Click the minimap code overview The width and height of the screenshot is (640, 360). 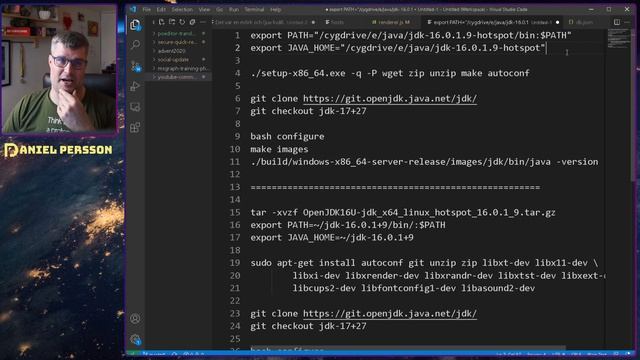[618, 39]
